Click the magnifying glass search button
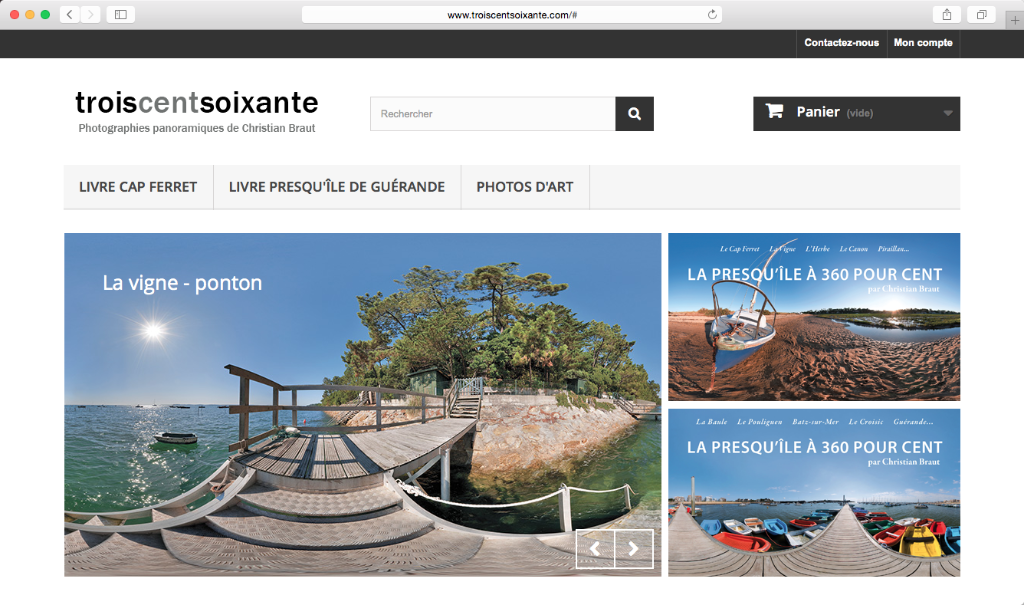 (634, 114)
